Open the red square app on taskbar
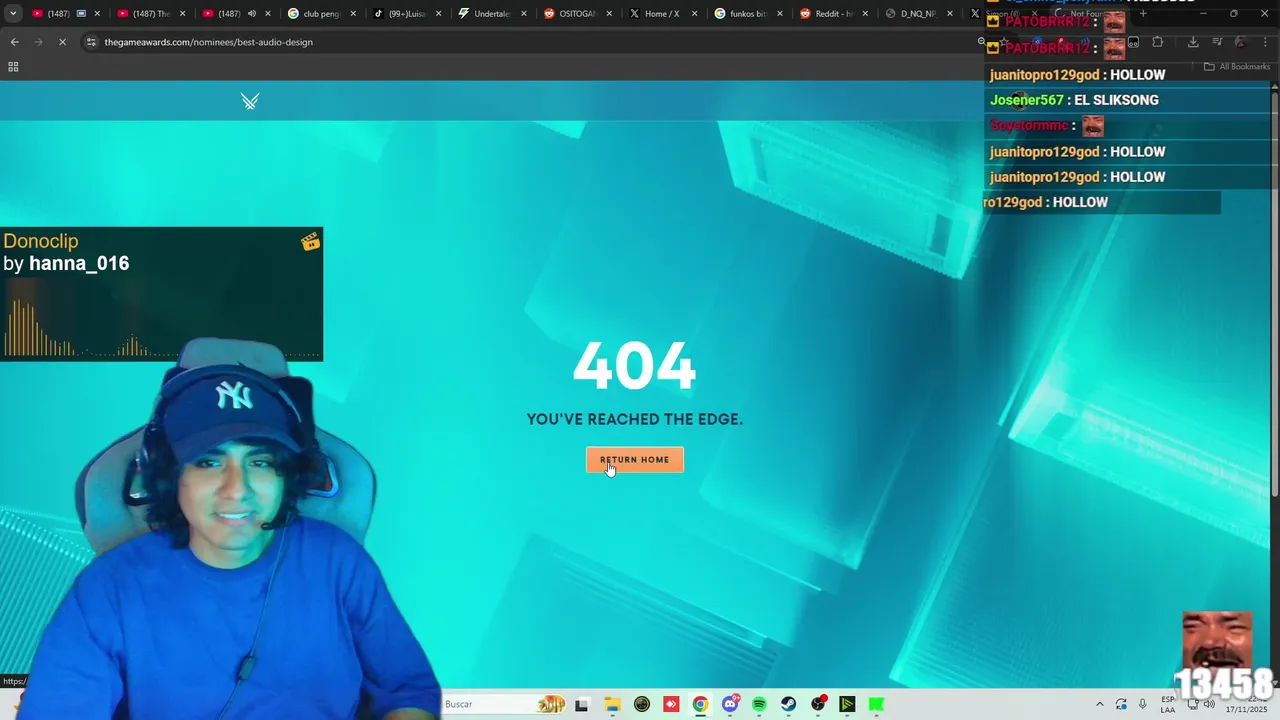This screenshot has width=1280, height=720. [x=671, y=705]
